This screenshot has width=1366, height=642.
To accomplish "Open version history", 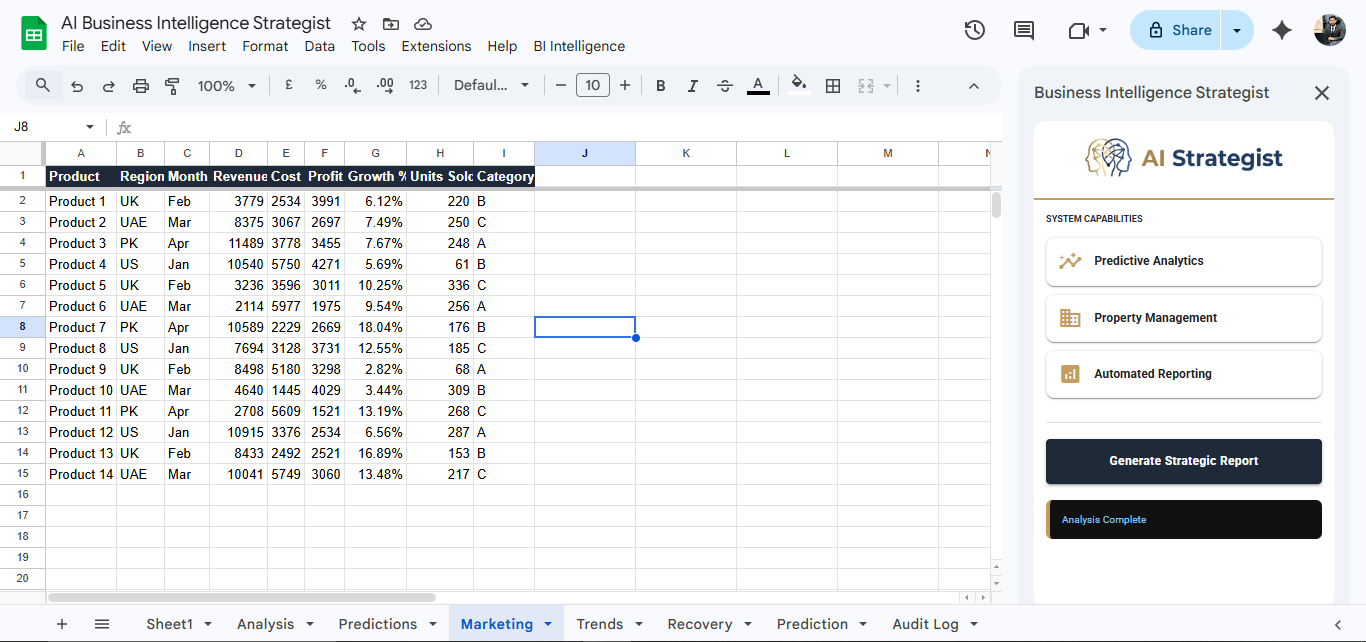I will pyautogui.click(x=974, y=30).
